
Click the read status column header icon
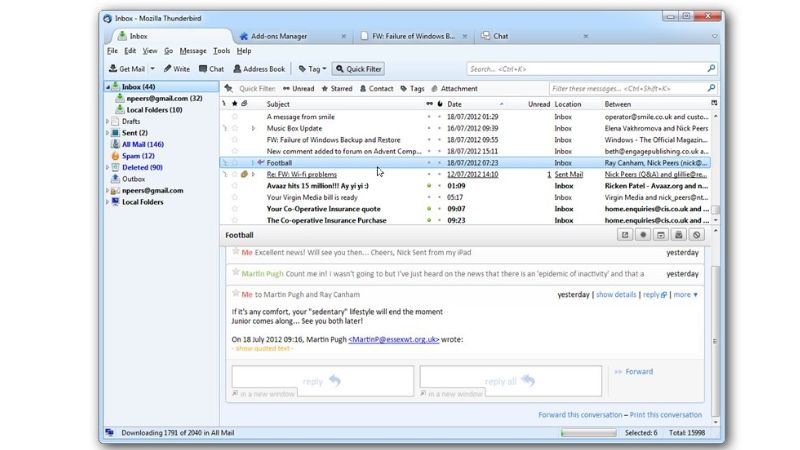429,104
